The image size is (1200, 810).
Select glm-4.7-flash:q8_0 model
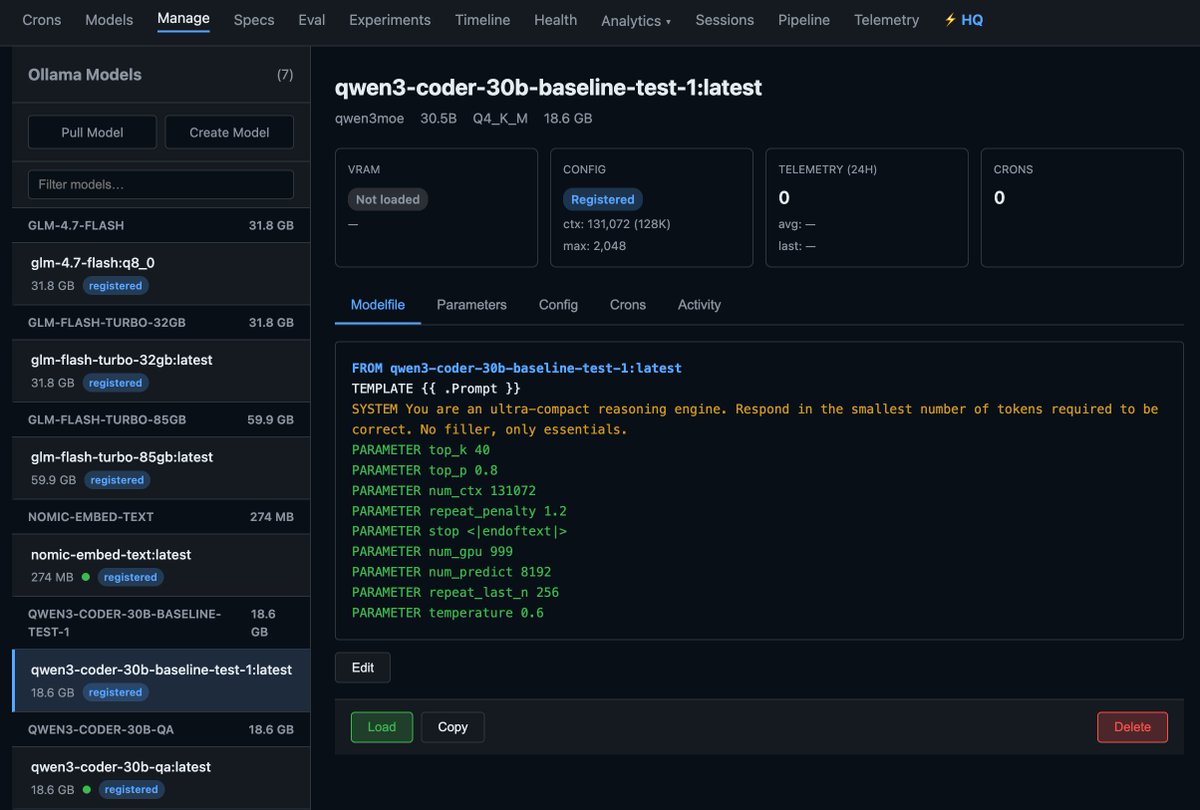(x=161, y=273)
